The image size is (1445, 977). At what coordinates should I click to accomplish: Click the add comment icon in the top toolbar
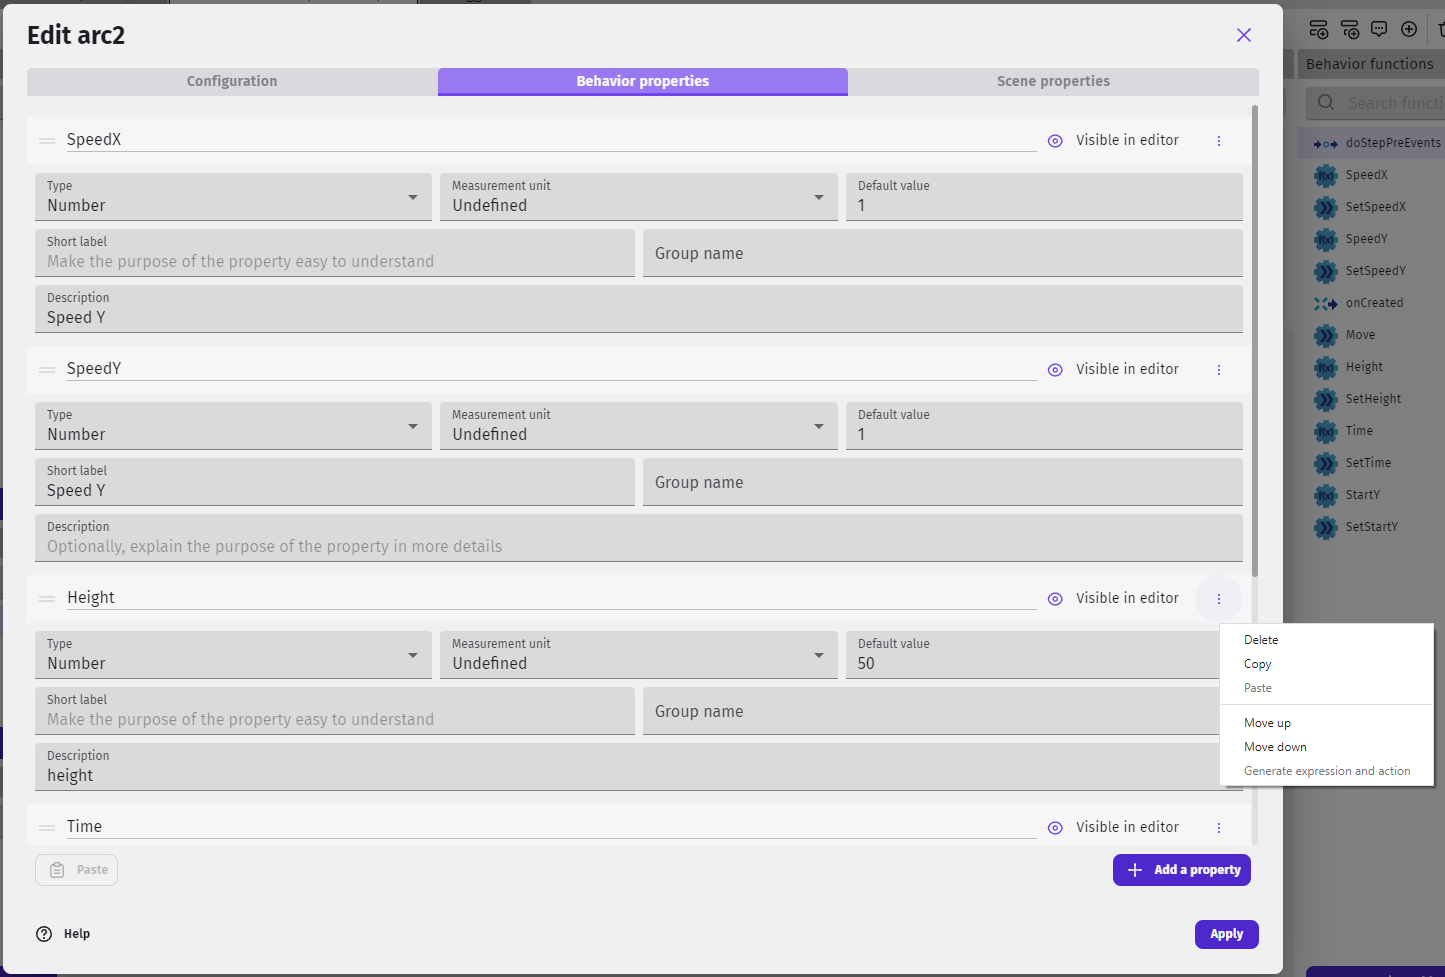(x=1379, y=29)
